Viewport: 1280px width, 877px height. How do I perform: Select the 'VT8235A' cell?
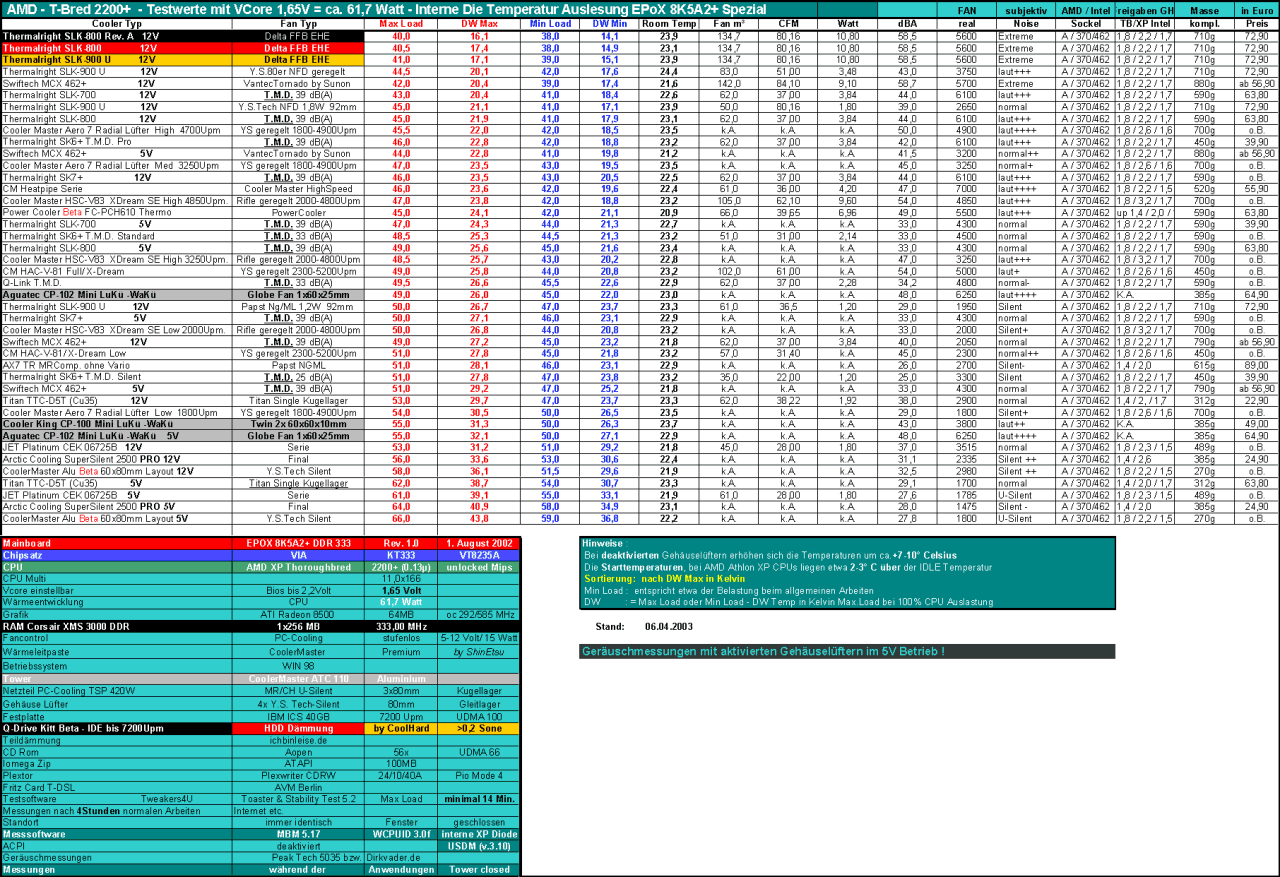[479, 555]
